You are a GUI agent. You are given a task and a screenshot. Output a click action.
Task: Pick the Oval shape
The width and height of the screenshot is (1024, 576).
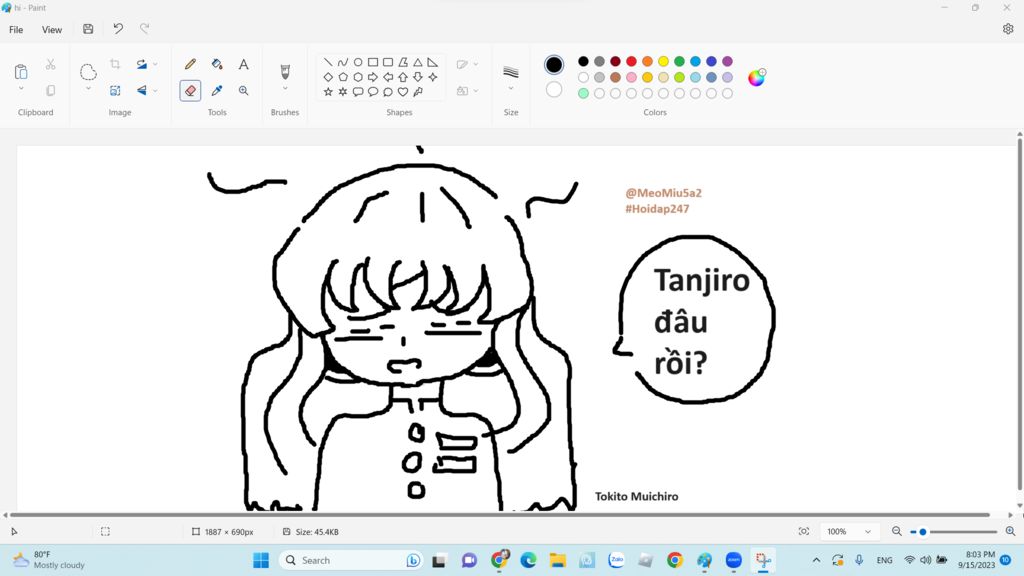pyautogui.click(x=358, y=62)
